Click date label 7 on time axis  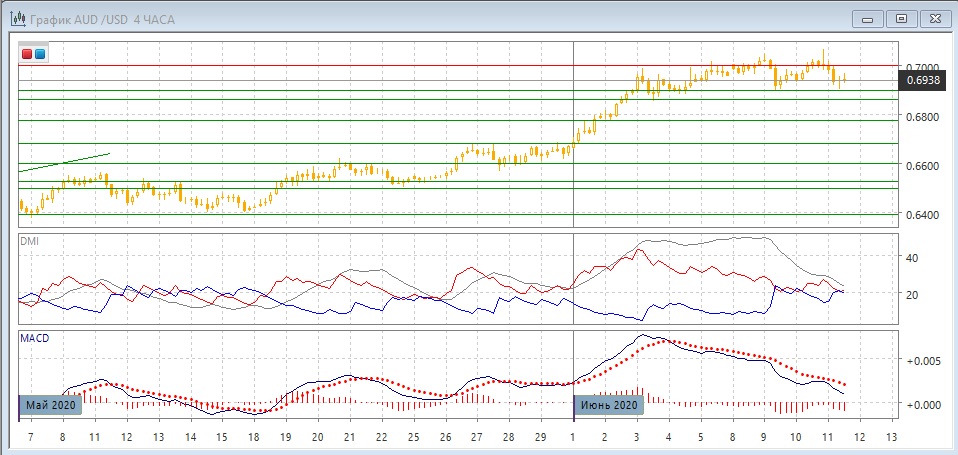coord(31,438)
